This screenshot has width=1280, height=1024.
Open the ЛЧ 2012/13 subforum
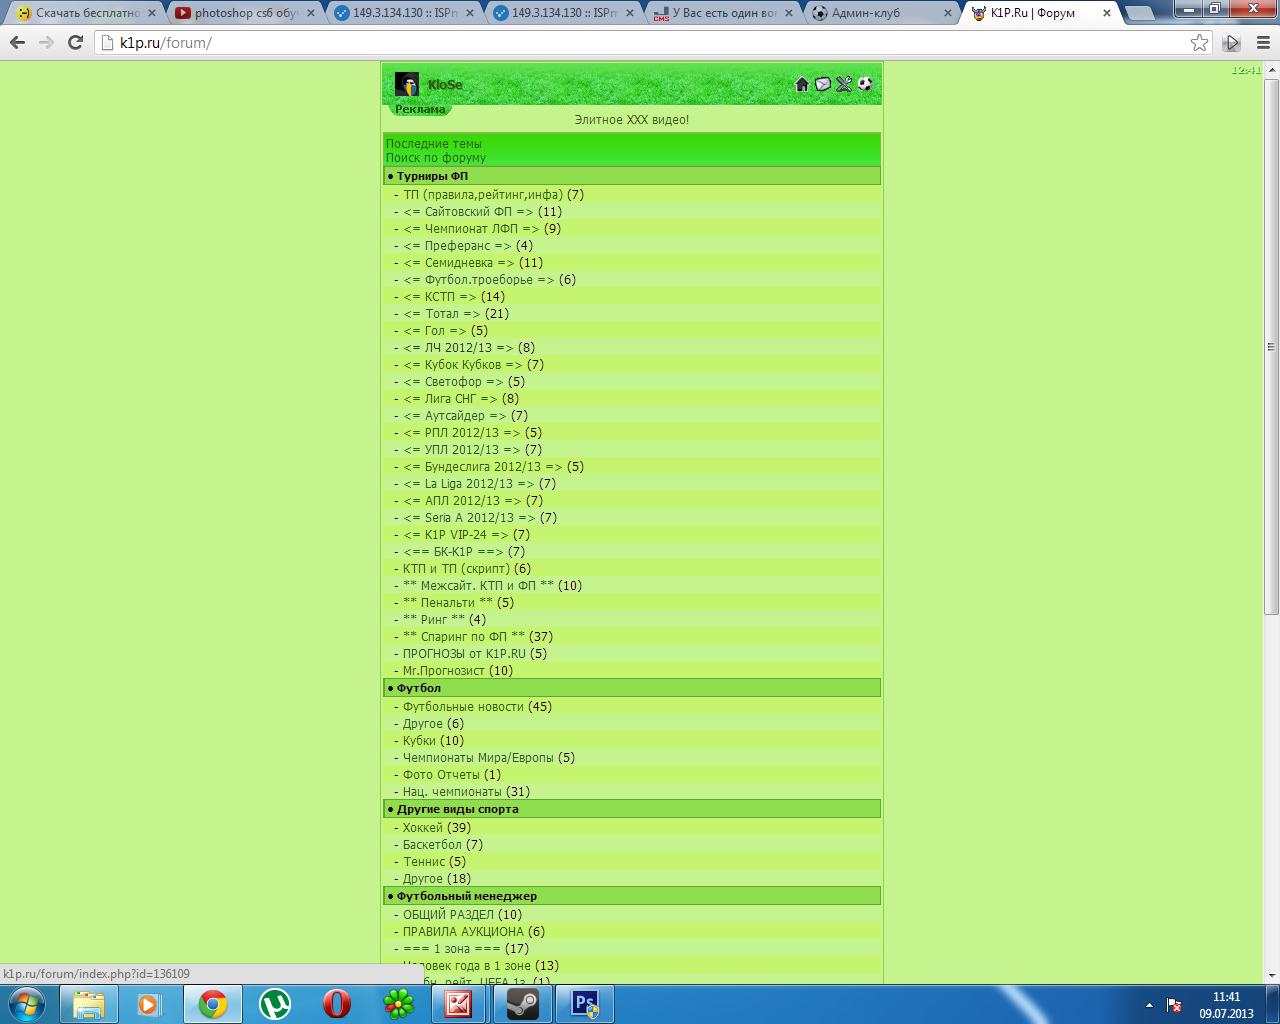[x=459, y=348]
